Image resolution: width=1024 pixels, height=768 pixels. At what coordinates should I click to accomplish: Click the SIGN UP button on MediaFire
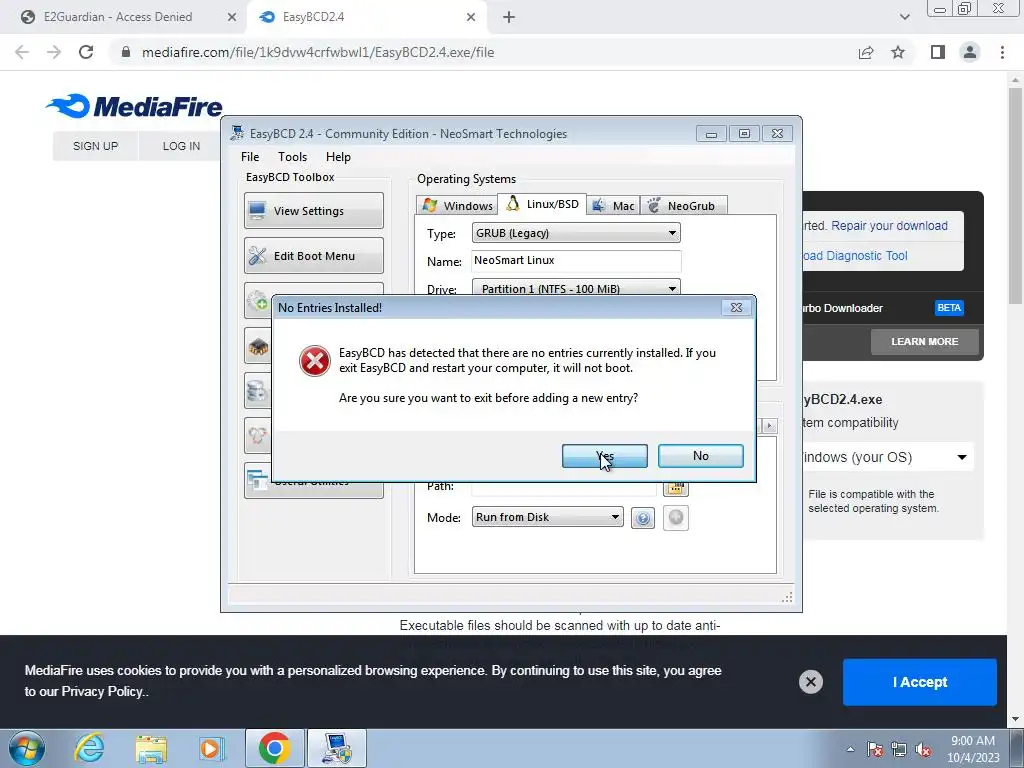pyautogui.click(x=95, y=146)
